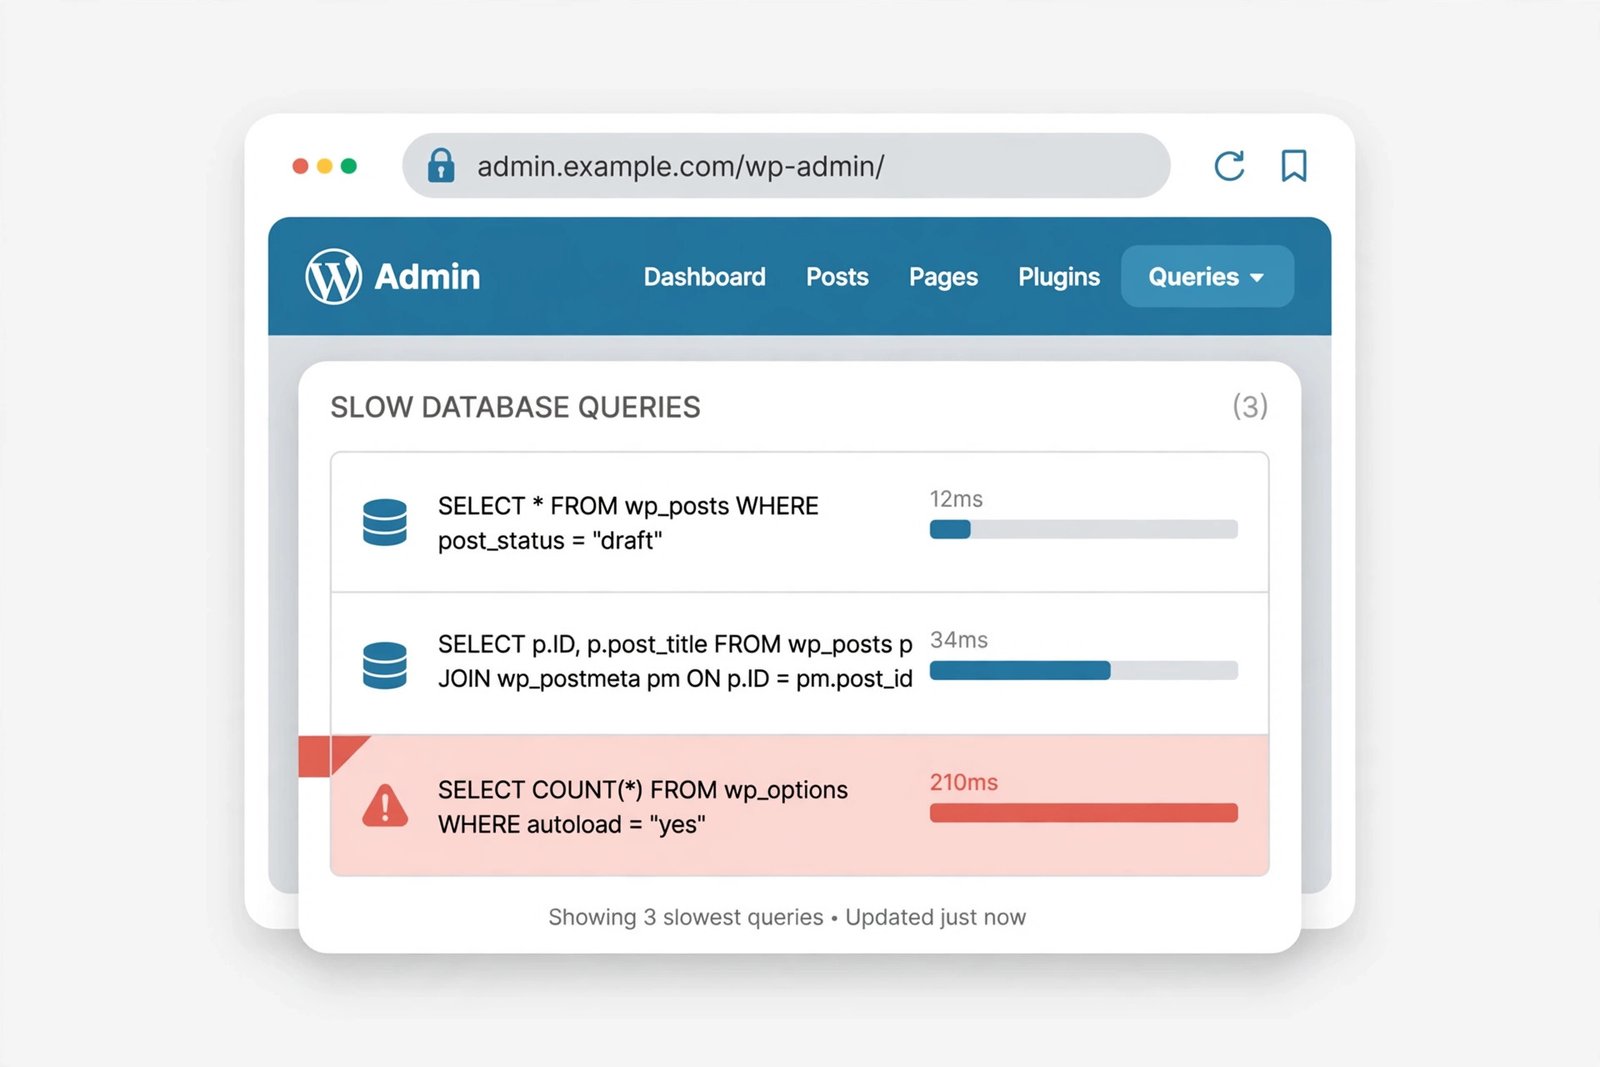Click the red 210ms duration bar

click(x=1084, y=813)
